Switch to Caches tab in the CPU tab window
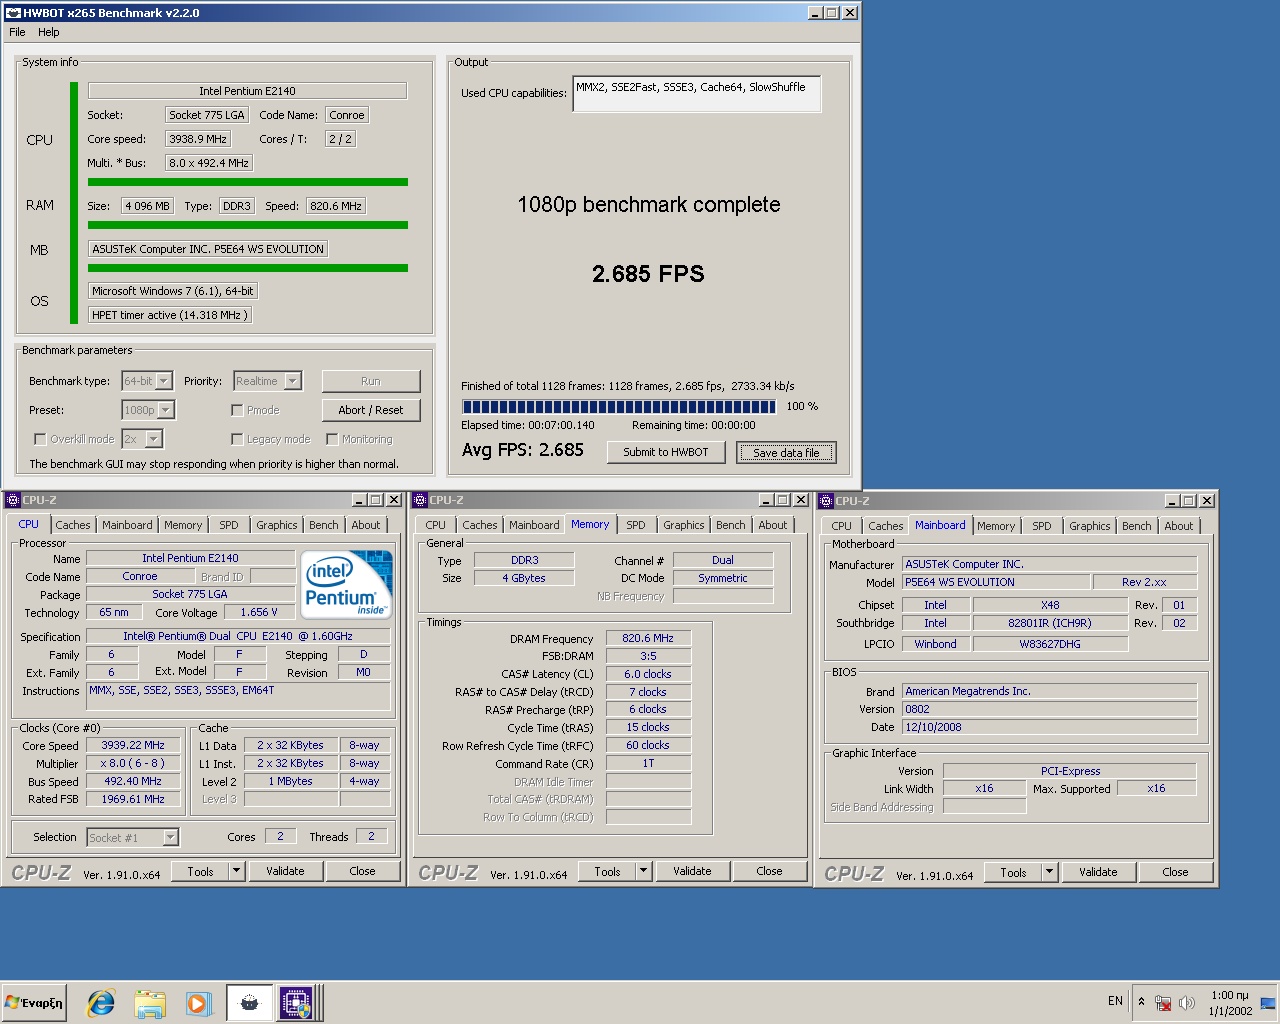1280x1024 pixels. coord(73,525)
